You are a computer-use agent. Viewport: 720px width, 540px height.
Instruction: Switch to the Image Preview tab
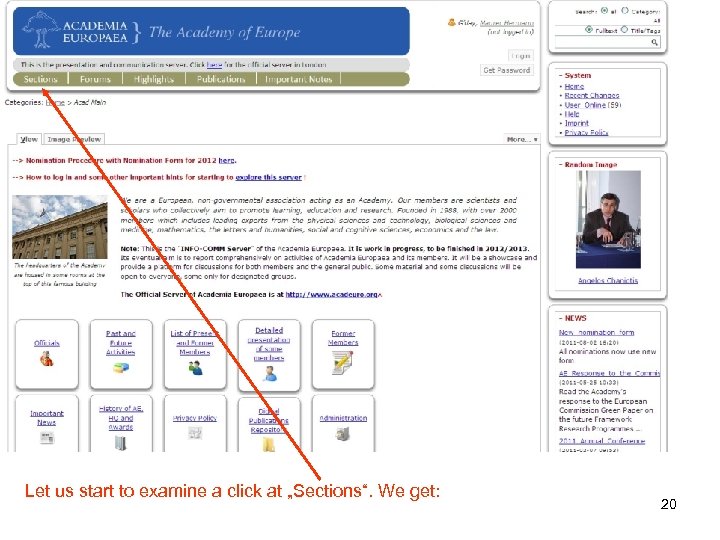(74, 139)
